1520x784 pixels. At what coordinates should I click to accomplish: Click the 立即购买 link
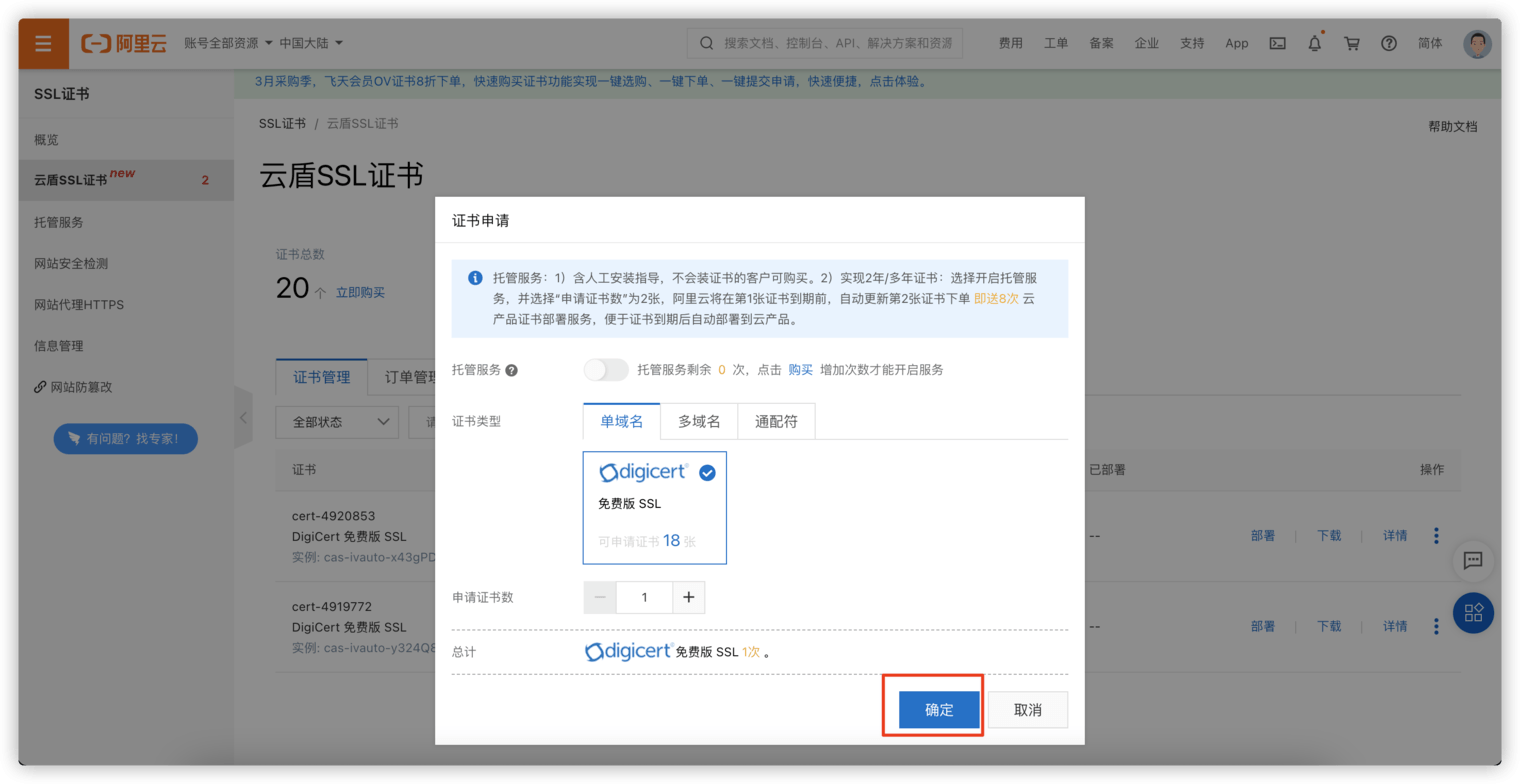[360, 293]
